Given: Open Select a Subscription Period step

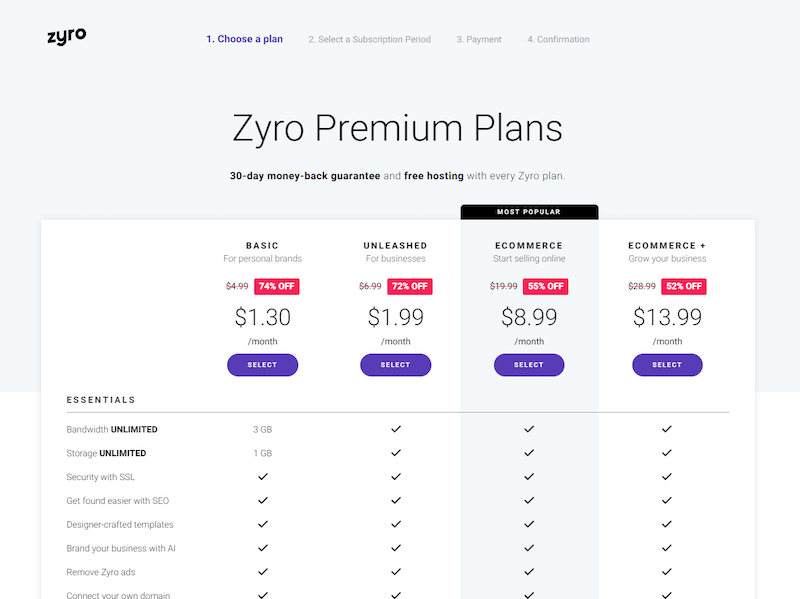Looking at the screenshot, I should point(369,39).
